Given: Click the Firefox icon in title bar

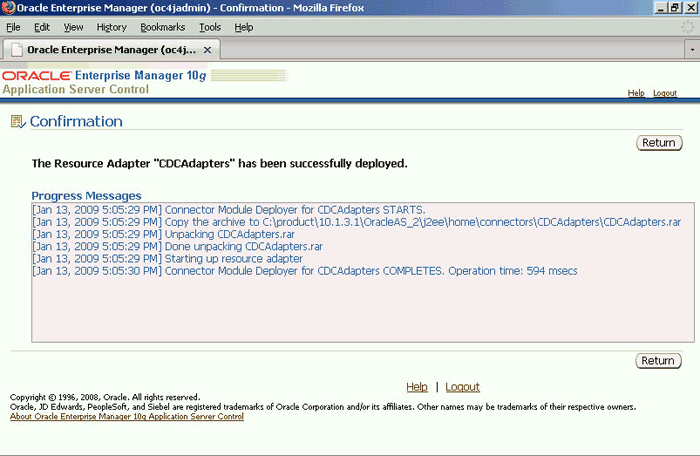Looking at the screenshot, I should point(8,8).
